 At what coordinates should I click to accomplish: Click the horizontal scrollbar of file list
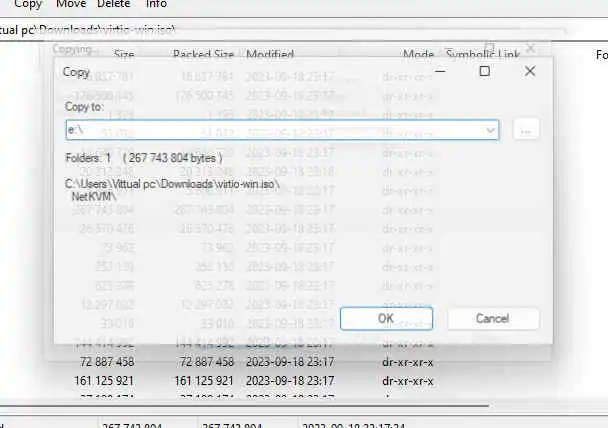244,406
